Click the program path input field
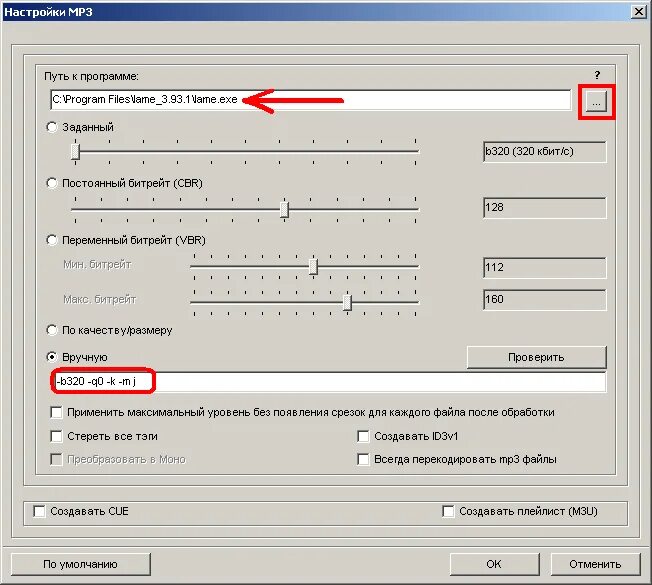The width and height of the screenshot is (652, 585). (x=310, y=100)
